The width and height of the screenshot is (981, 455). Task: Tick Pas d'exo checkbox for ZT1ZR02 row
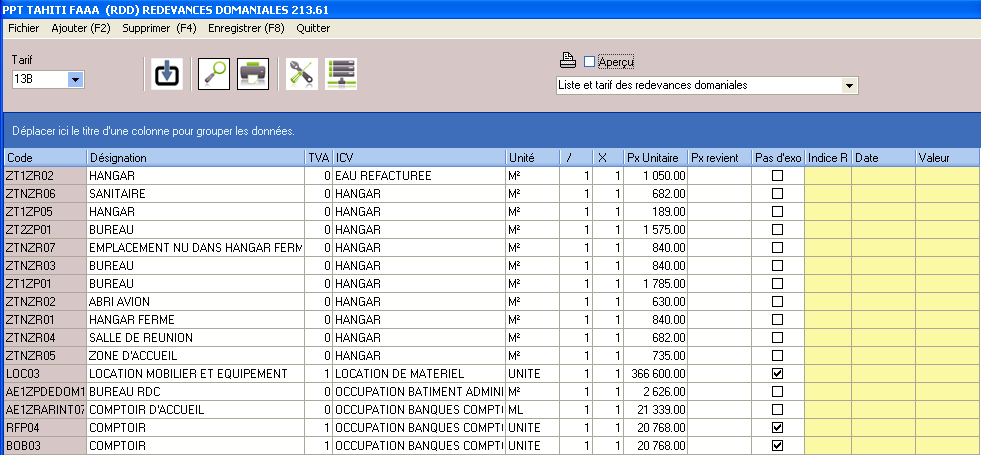[x=777, y=175]
